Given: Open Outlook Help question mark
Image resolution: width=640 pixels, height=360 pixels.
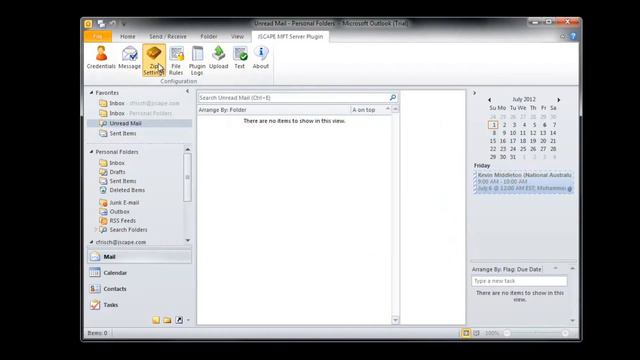Looking at the screenshot, I should click(x=573, y=36).
